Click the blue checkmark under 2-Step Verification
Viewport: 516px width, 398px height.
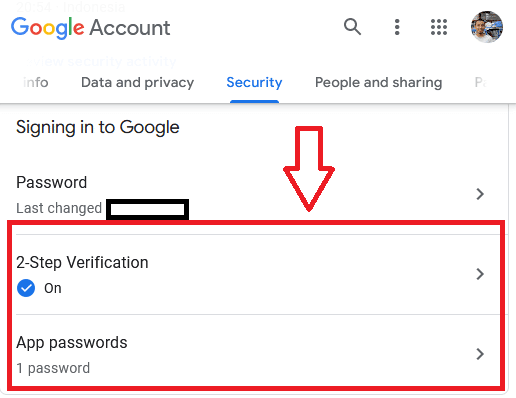[26, 288]
